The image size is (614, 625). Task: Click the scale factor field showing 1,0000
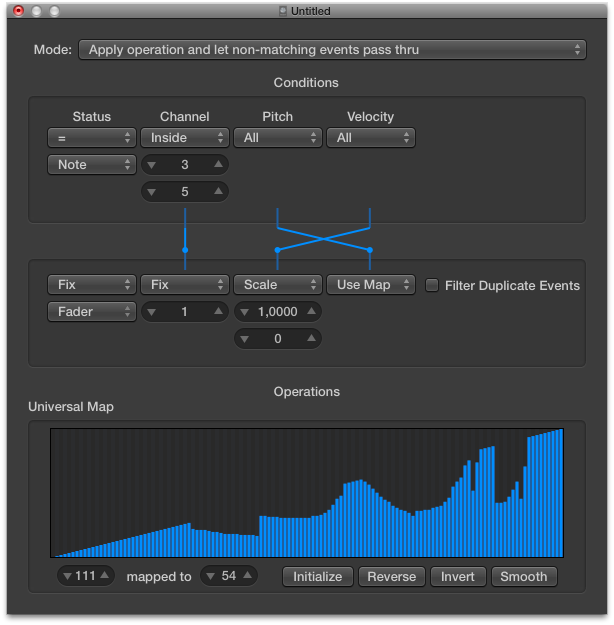[277, 311]
